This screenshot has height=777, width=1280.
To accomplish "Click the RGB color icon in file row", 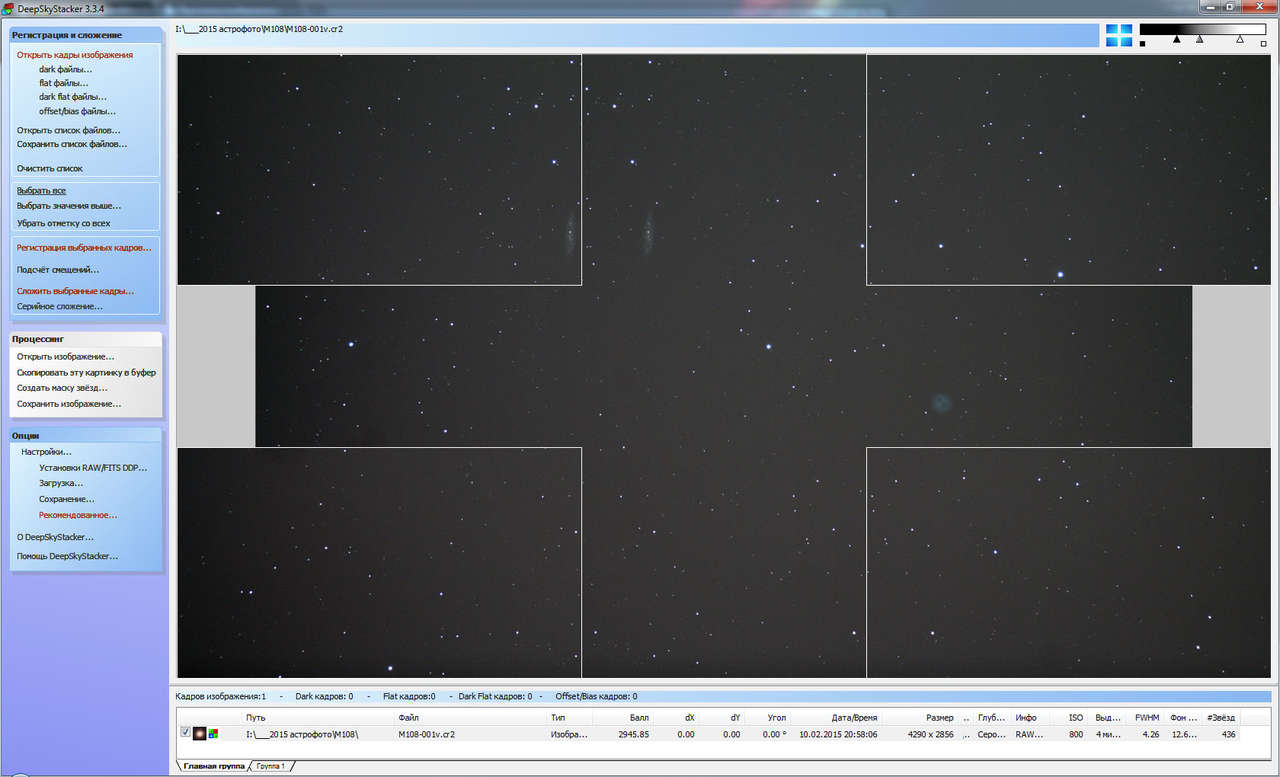I will click(213, 734).
